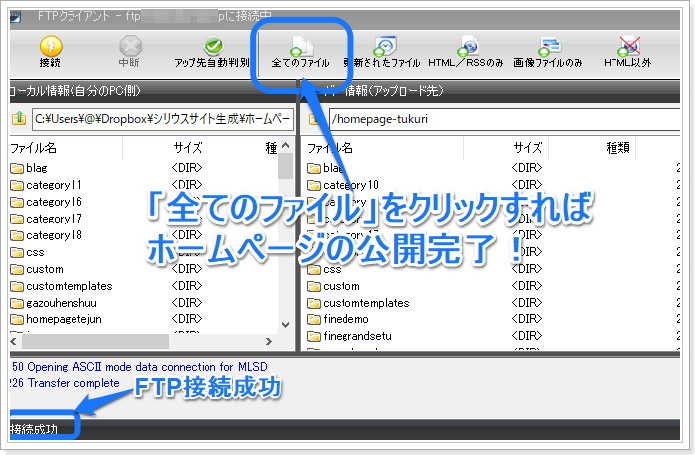695x455 pixels.
Task: Click local list scroll left arrow
Action: pos(14,342)
